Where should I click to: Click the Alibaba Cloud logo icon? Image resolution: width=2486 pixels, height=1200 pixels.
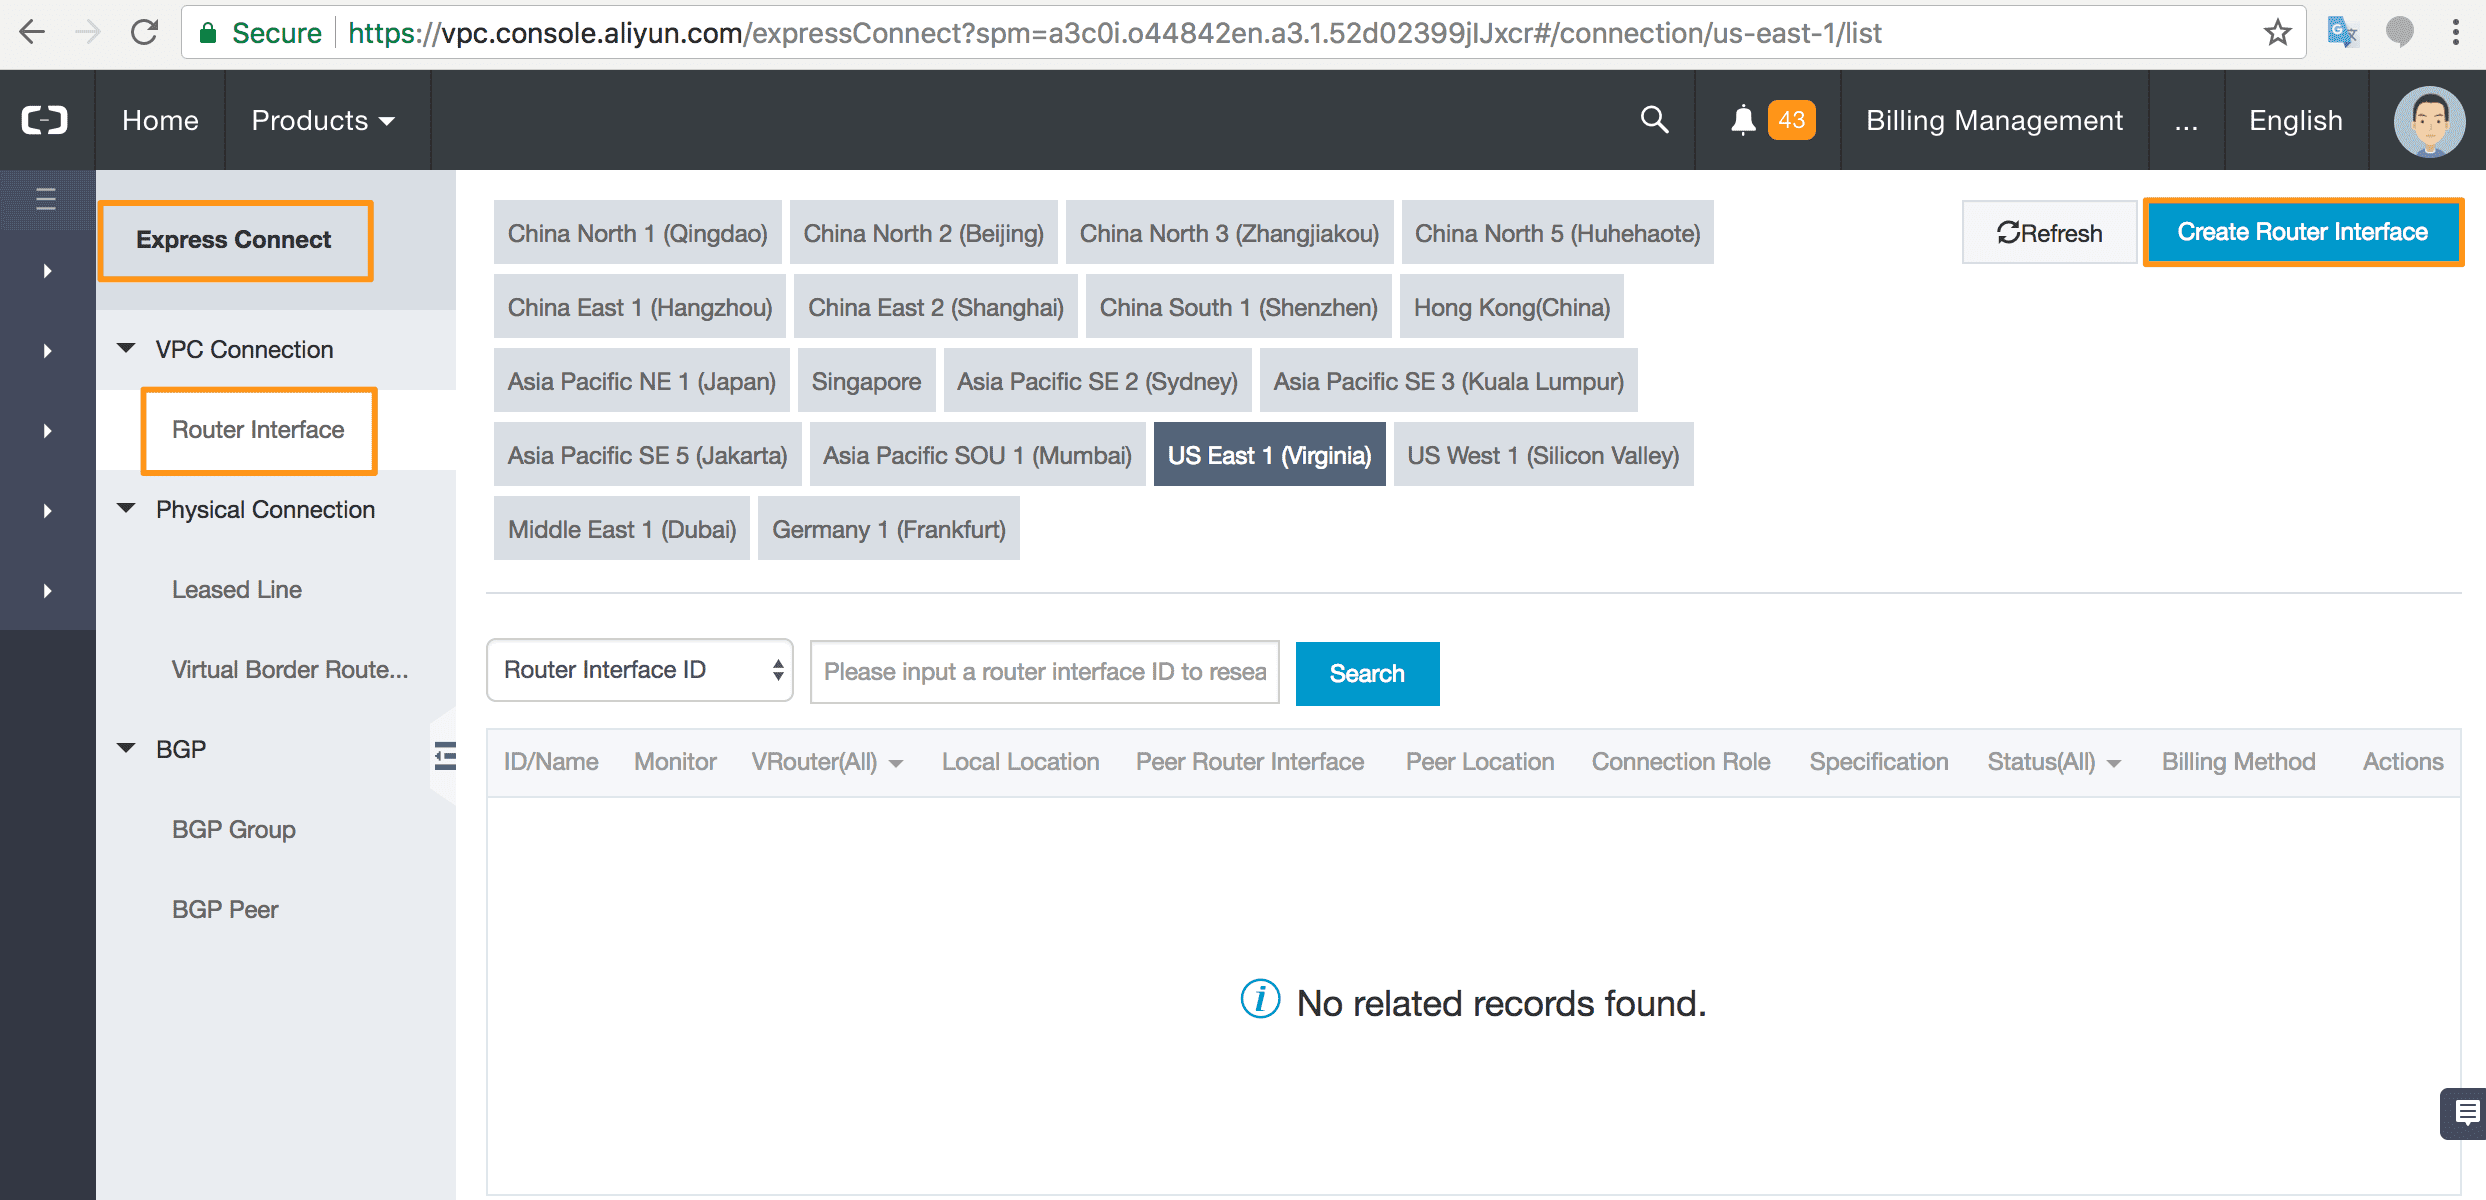point(46,120)
